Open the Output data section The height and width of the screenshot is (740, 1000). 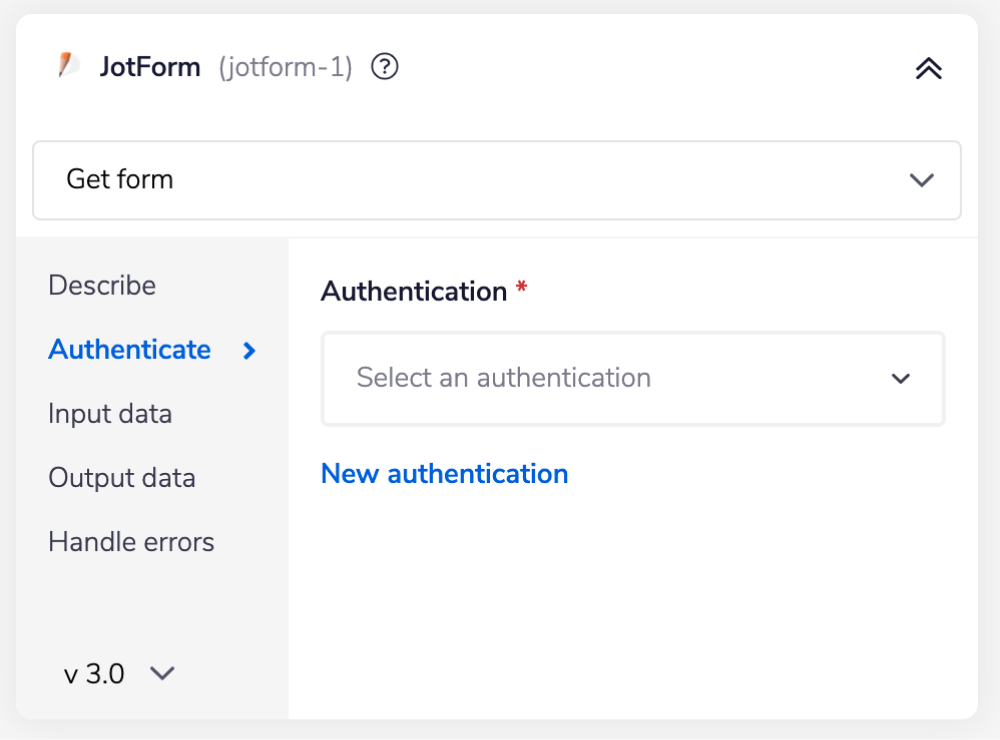(121, 478)
